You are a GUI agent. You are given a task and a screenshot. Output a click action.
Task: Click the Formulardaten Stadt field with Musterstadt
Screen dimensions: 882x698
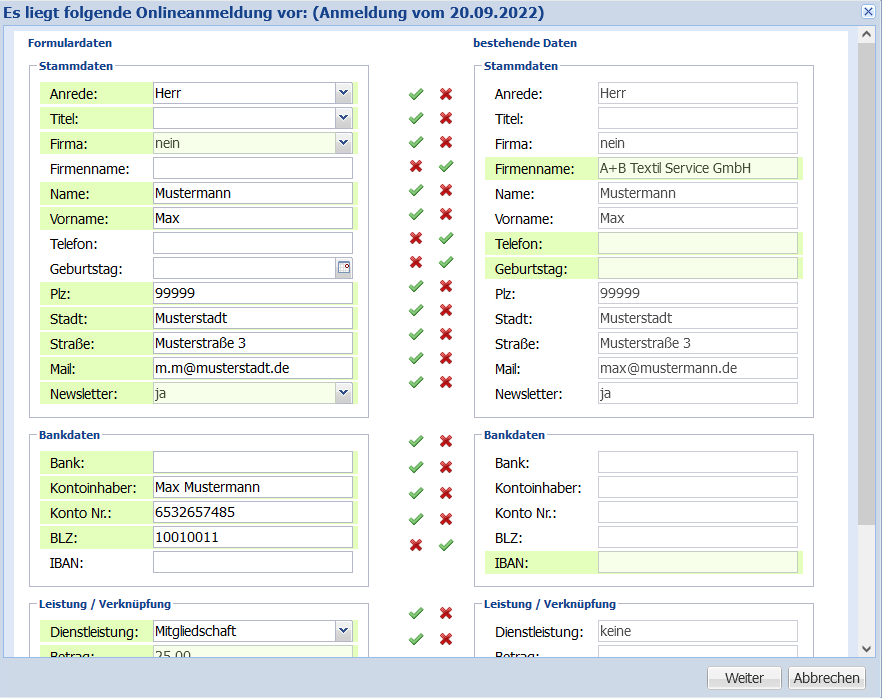253,318
